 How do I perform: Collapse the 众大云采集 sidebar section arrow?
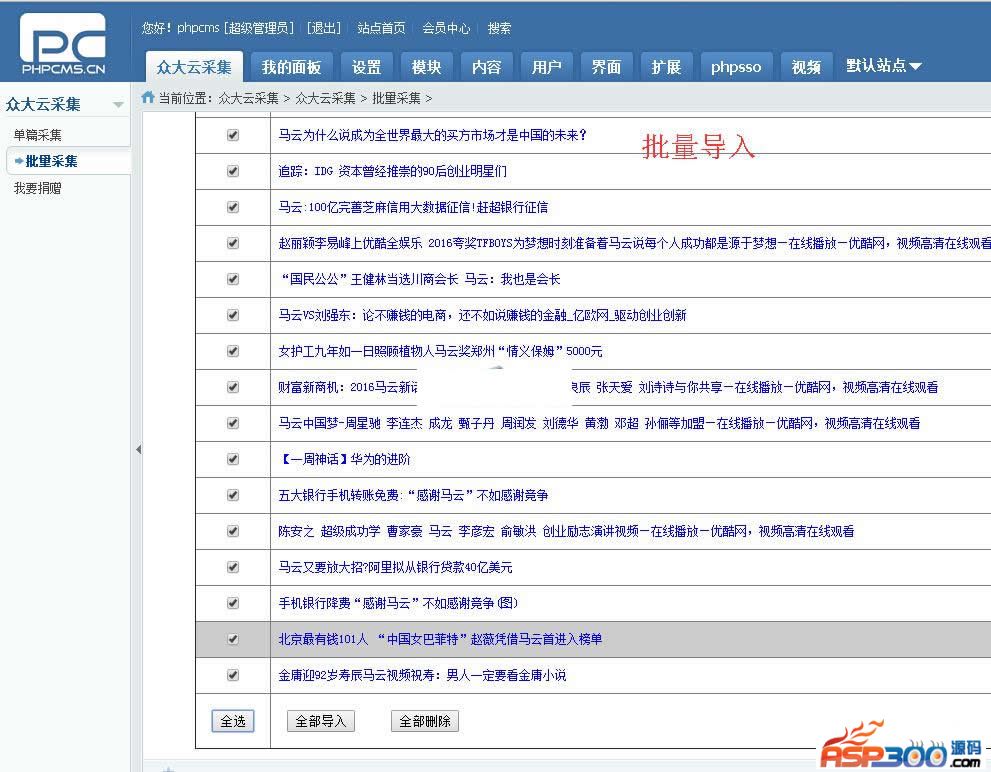(118, 105)
